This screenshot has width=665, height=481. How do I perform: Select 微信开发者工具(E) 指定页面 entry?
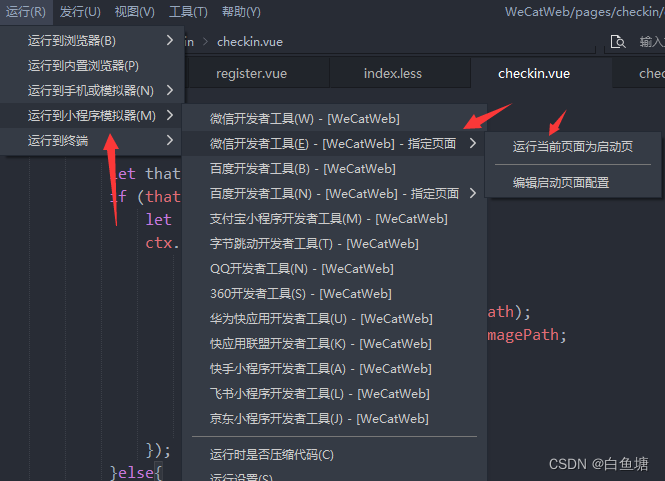334,144
